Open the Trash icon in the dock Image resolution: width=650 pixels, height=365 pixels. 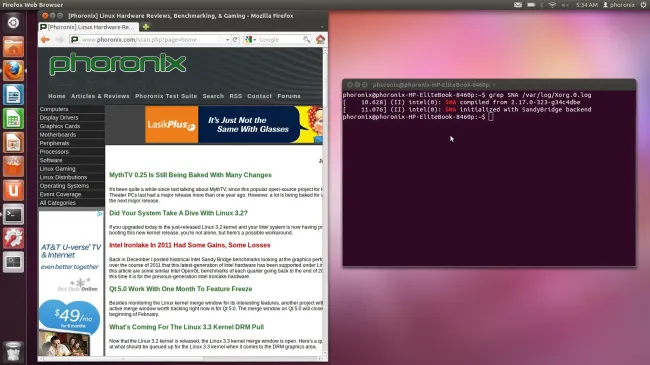pyautogui.click(x=13, y=352)
